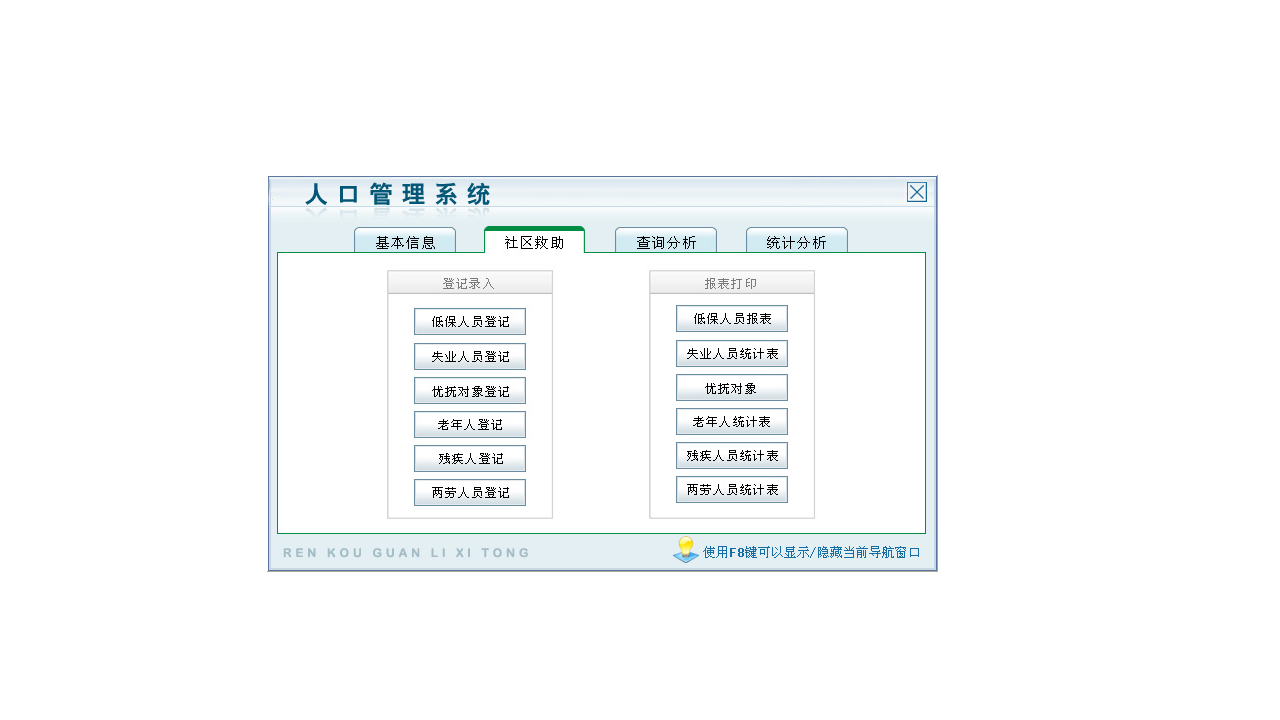Select 优抚对象登记 in the entry panel
This screenshot has width=1280, height=720.
pyautogui.click(x=470, y=390)
